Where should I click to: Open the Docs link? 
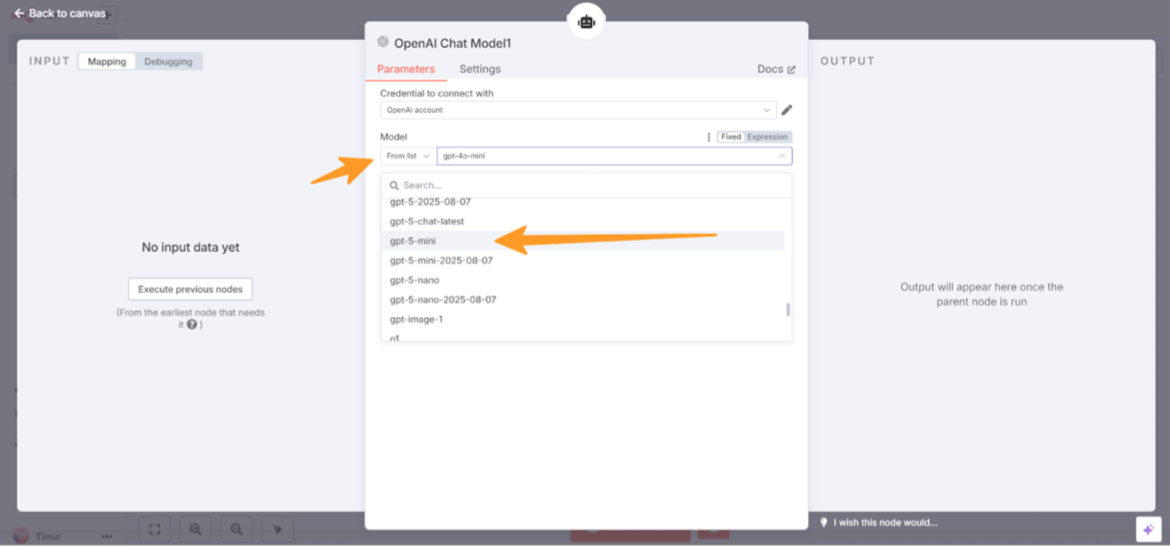(776, 69)
